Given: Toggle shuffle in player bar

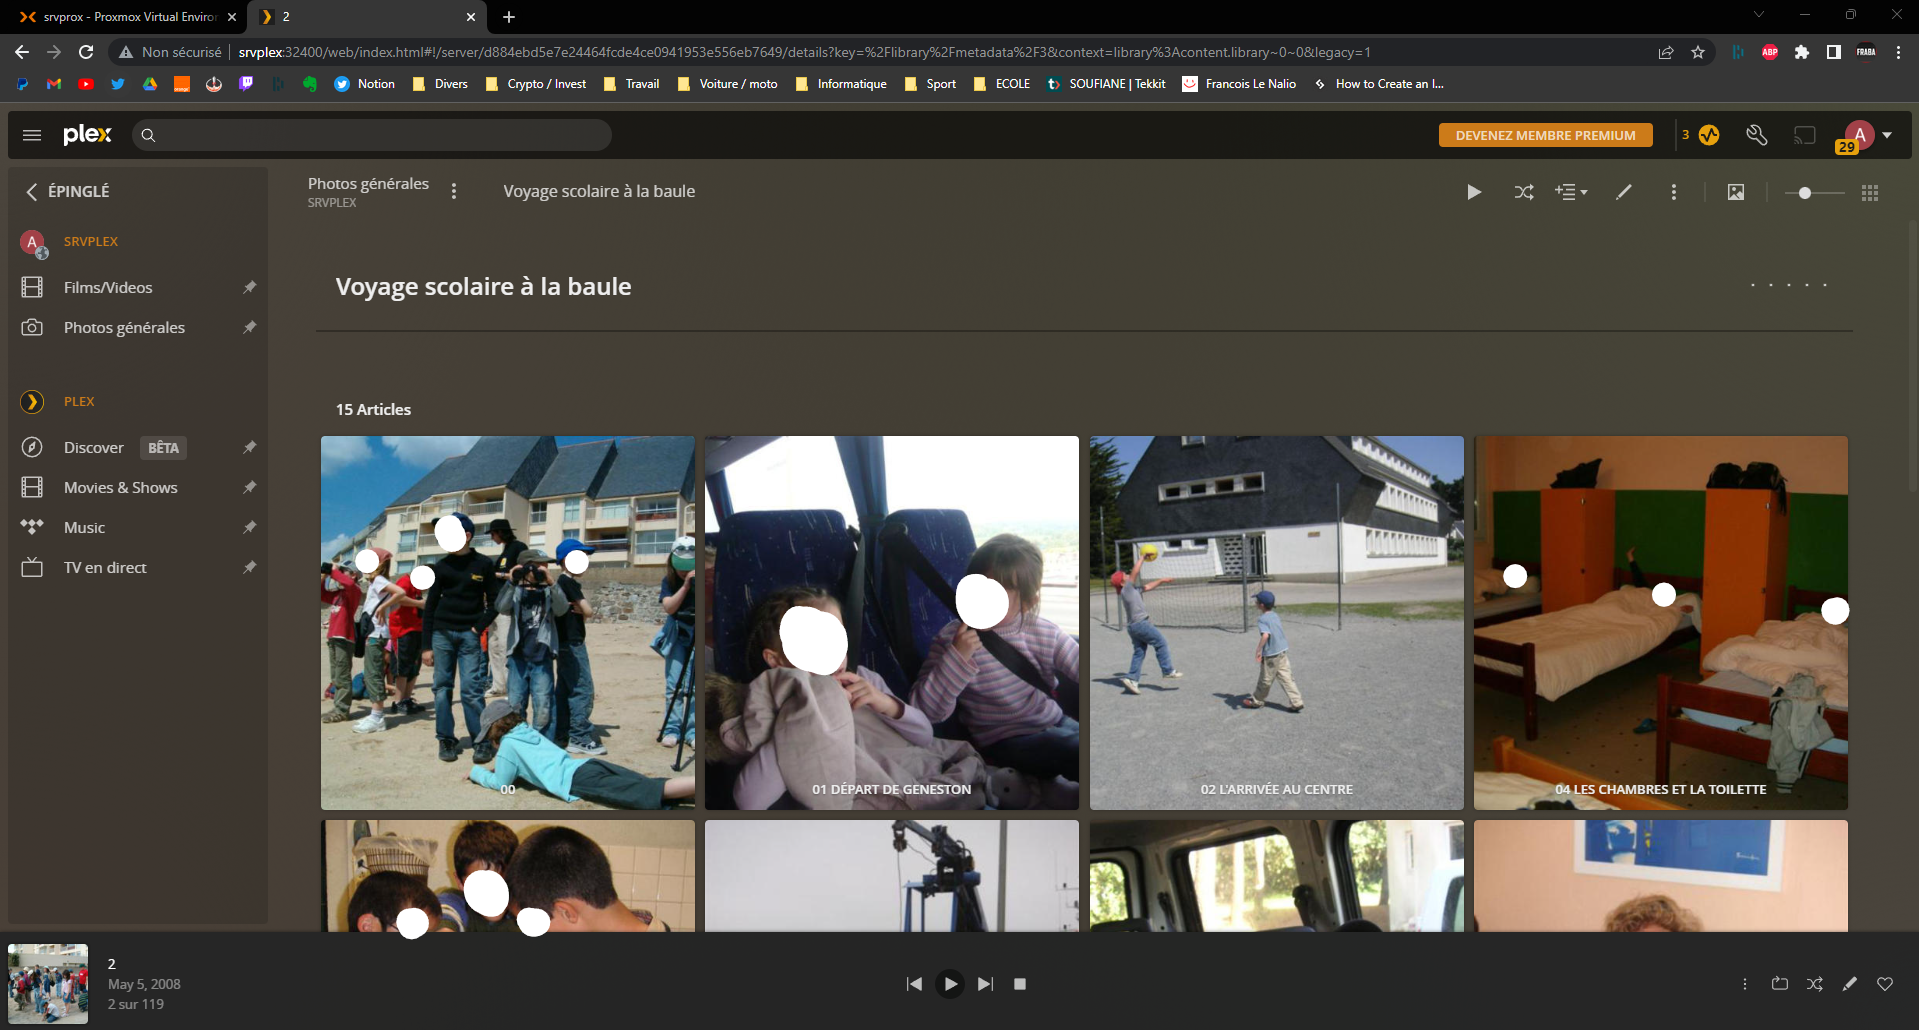Looking at the screenshot, I should point(1815,984).
